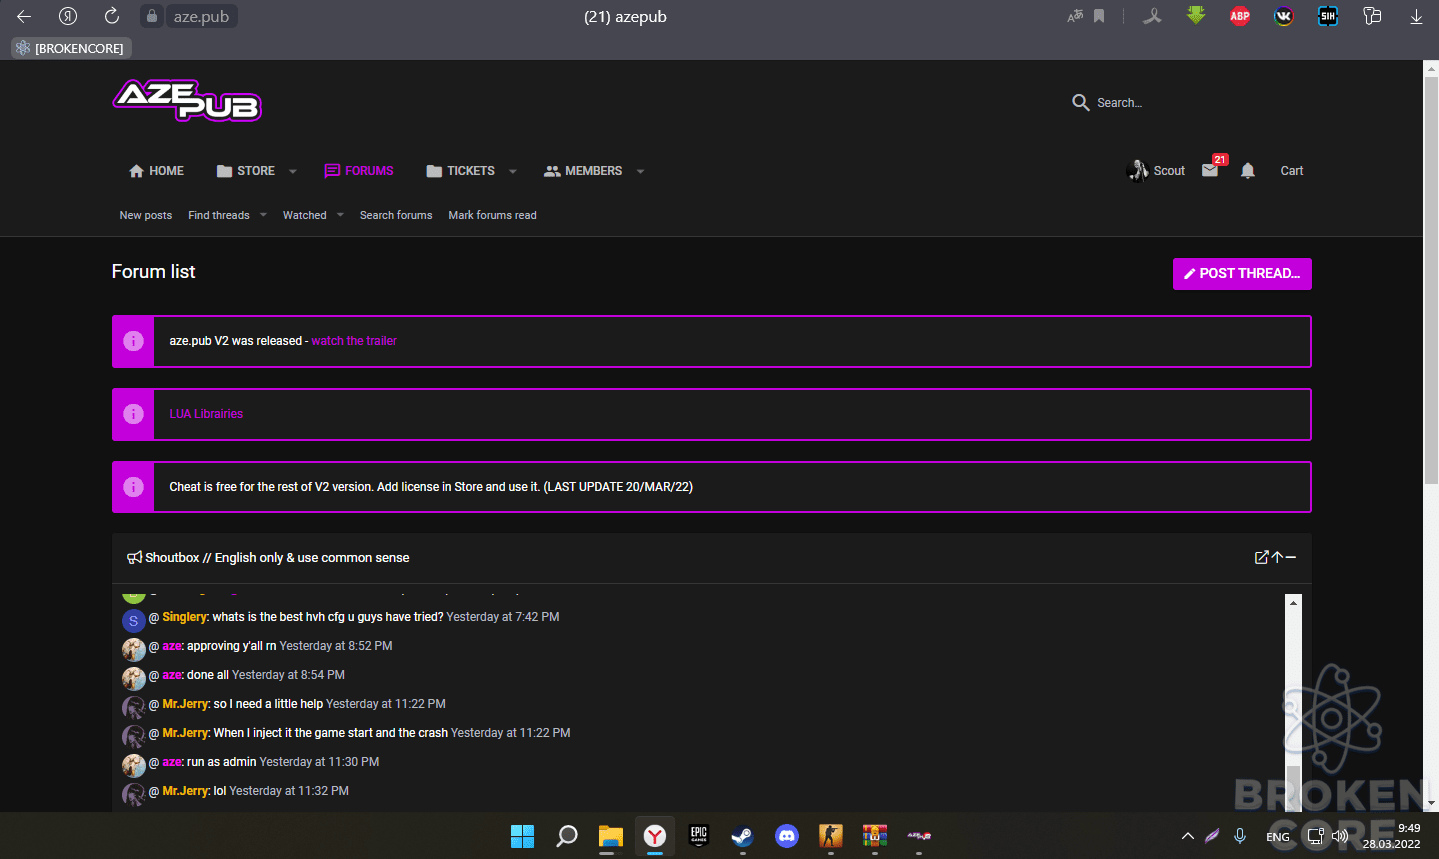
Task: Show hidden system tray icons
Action: pos(1188,836)
